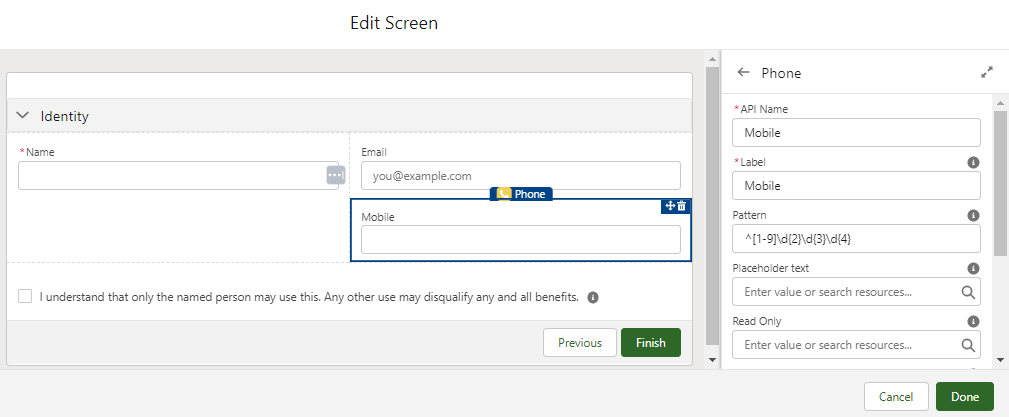Click the move handle on Mobile field
Image resolution: width=1009 pixels, height=417 pixels.
[x=670, y=206]
